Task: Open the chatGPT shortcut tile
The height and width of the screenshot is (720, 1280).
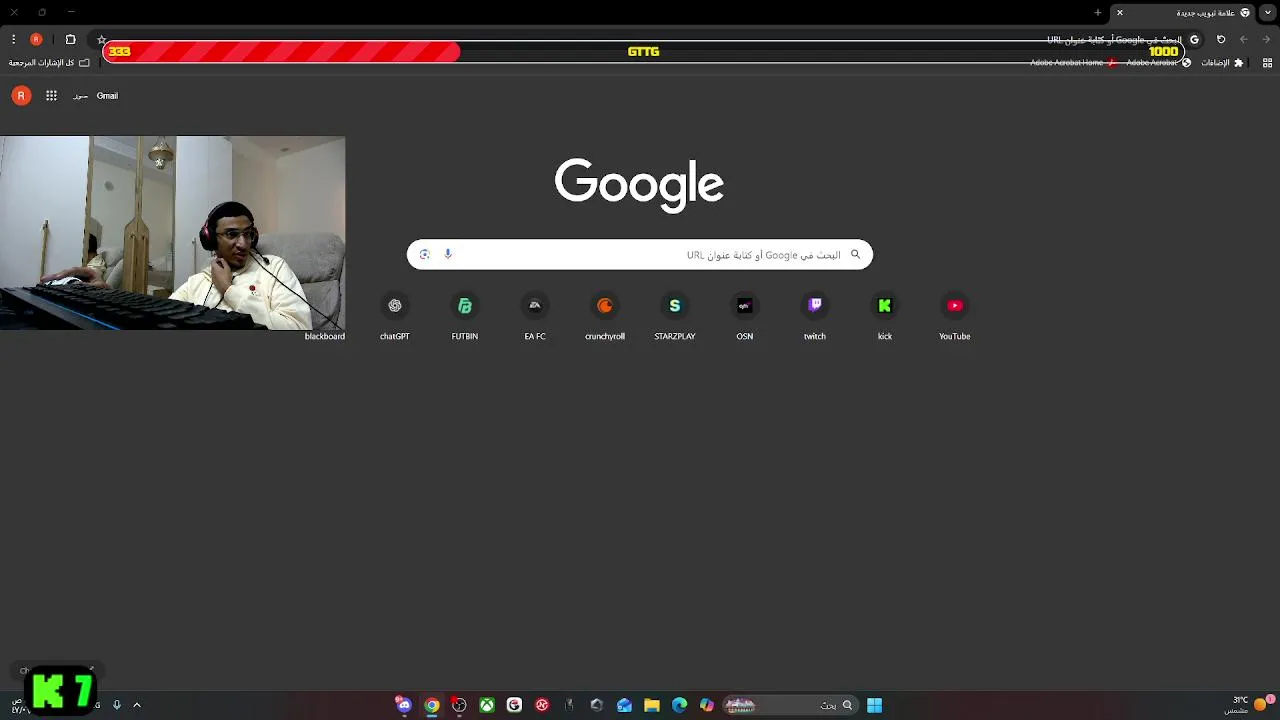Action: coord(394,316)
